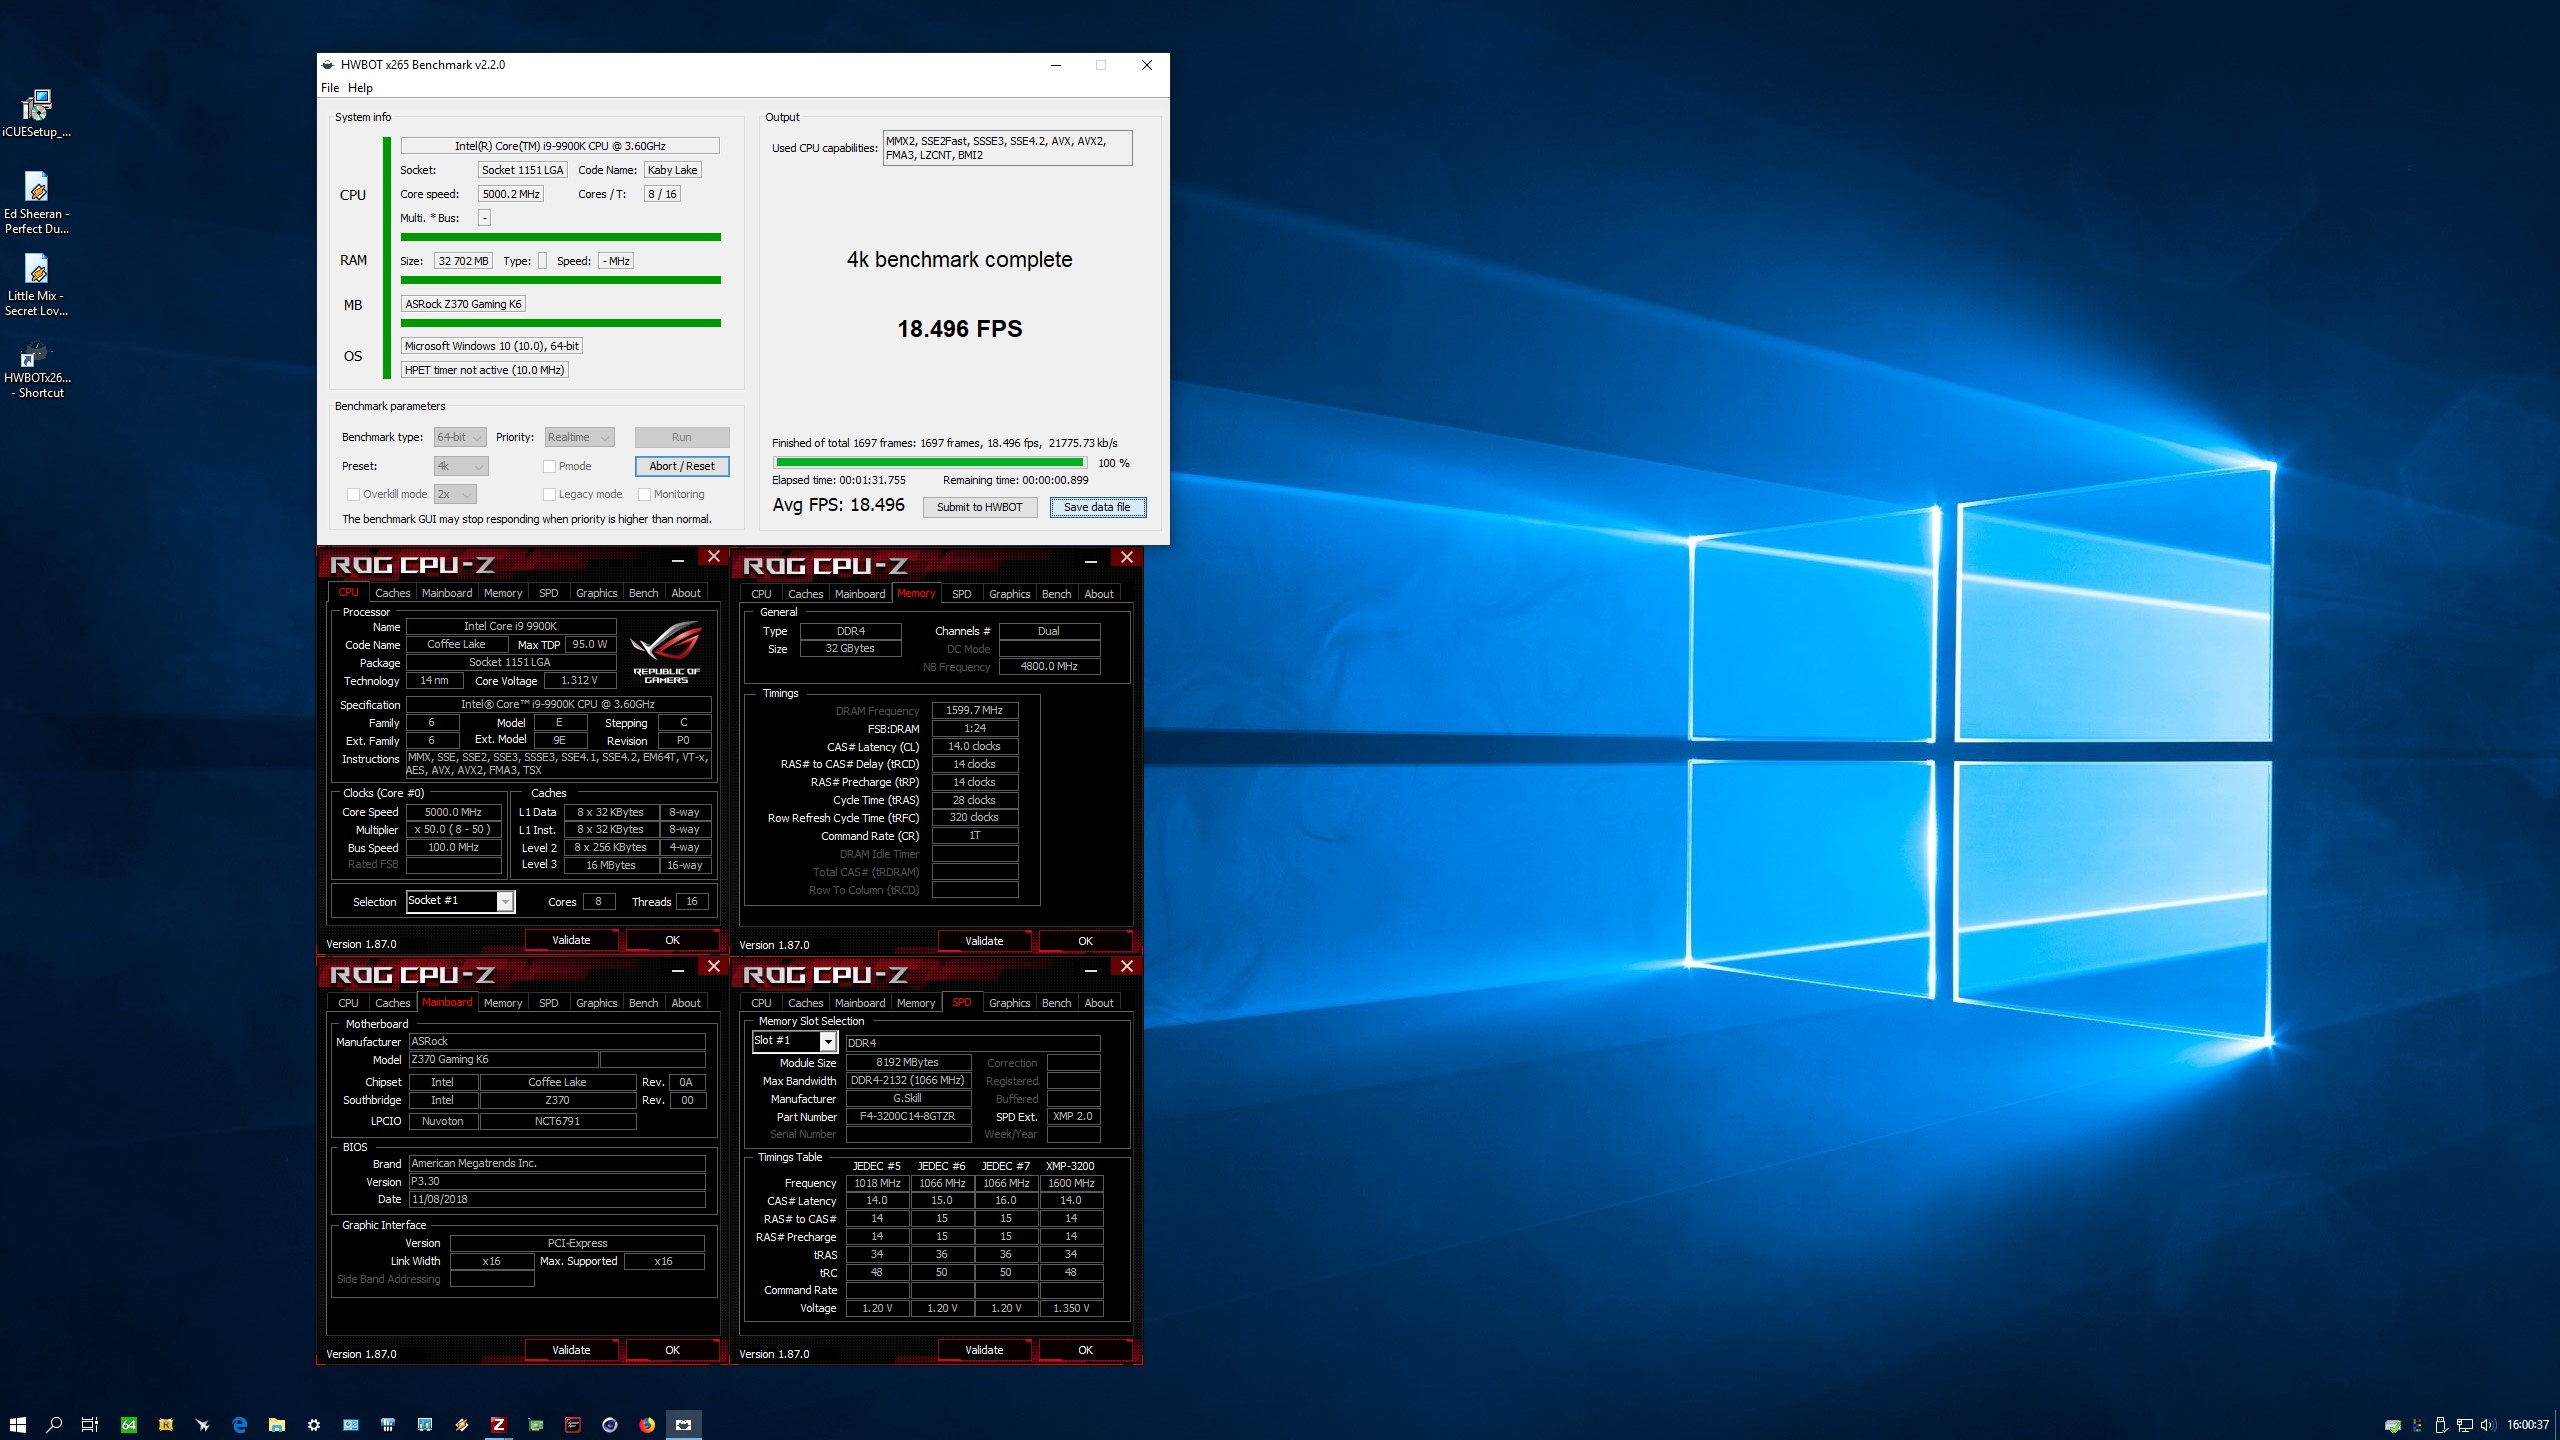This screenshot has width=2560, height=1440.
Task: Click Submit to HWBOT button
Action: (980, 507)
